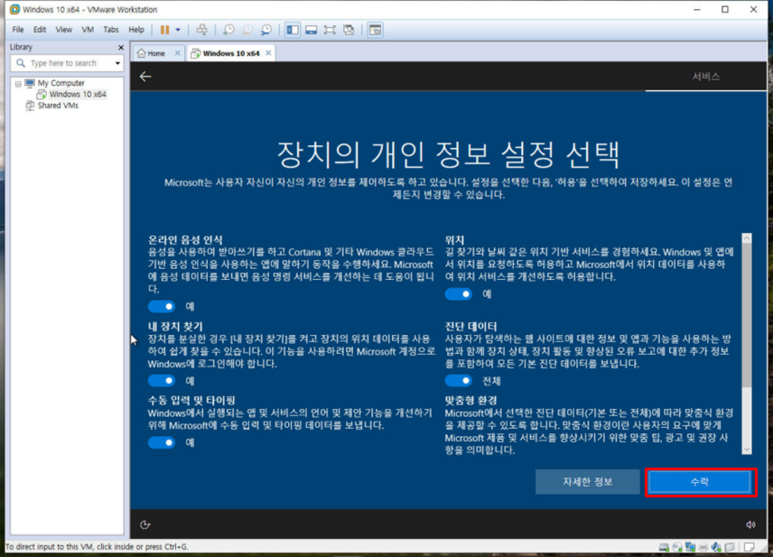Click the 자세한 정보 button

588,482
